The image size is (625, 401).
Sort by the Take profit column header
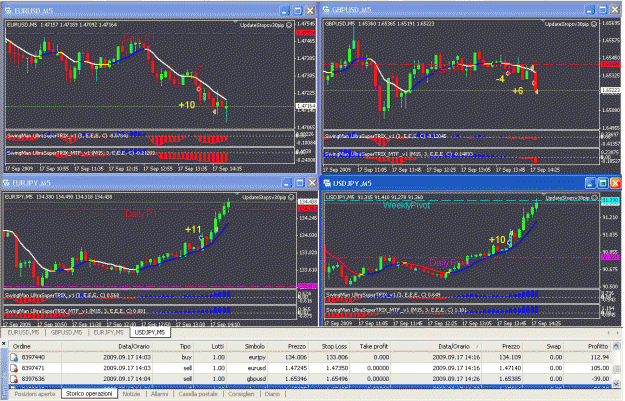(x=374, y=347)
